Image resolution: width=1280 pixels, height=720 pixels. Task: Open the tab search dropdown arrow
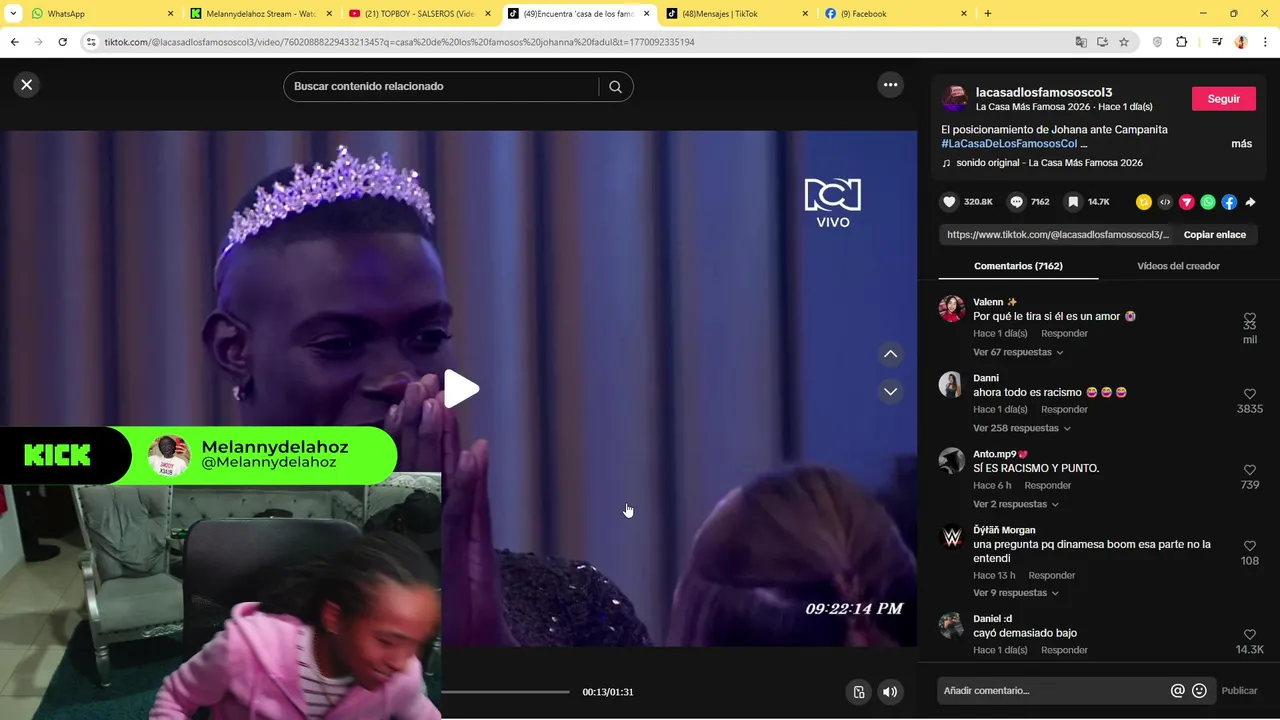click(13, 14)
